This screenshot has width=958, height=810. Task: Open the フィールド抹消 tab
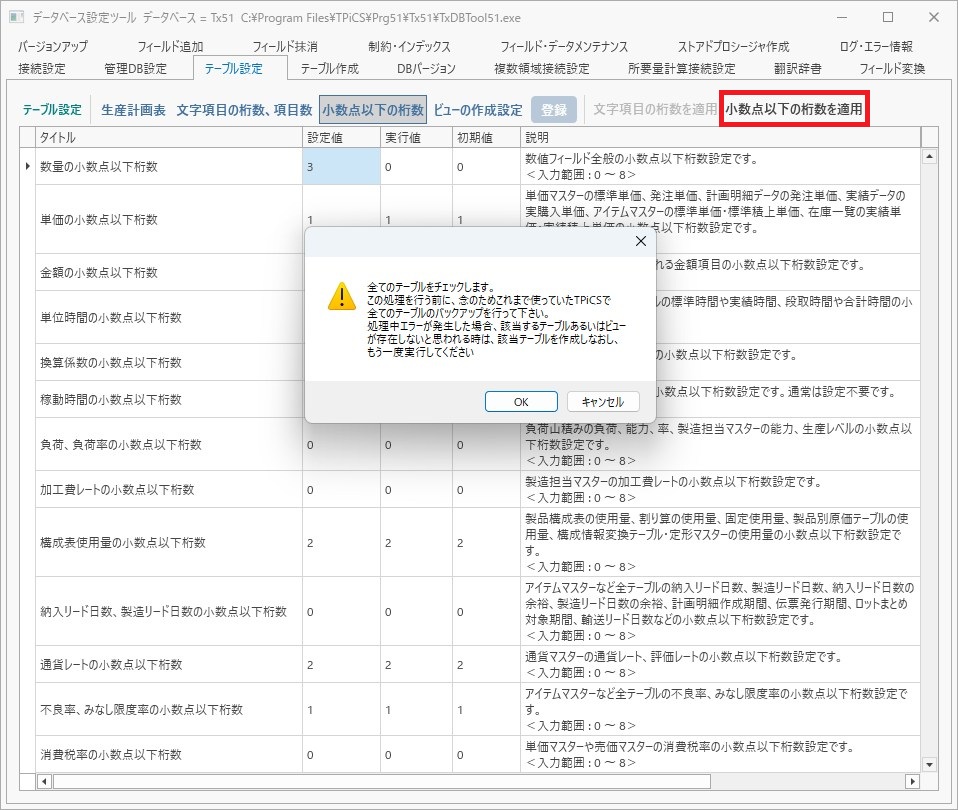(285, 46)
